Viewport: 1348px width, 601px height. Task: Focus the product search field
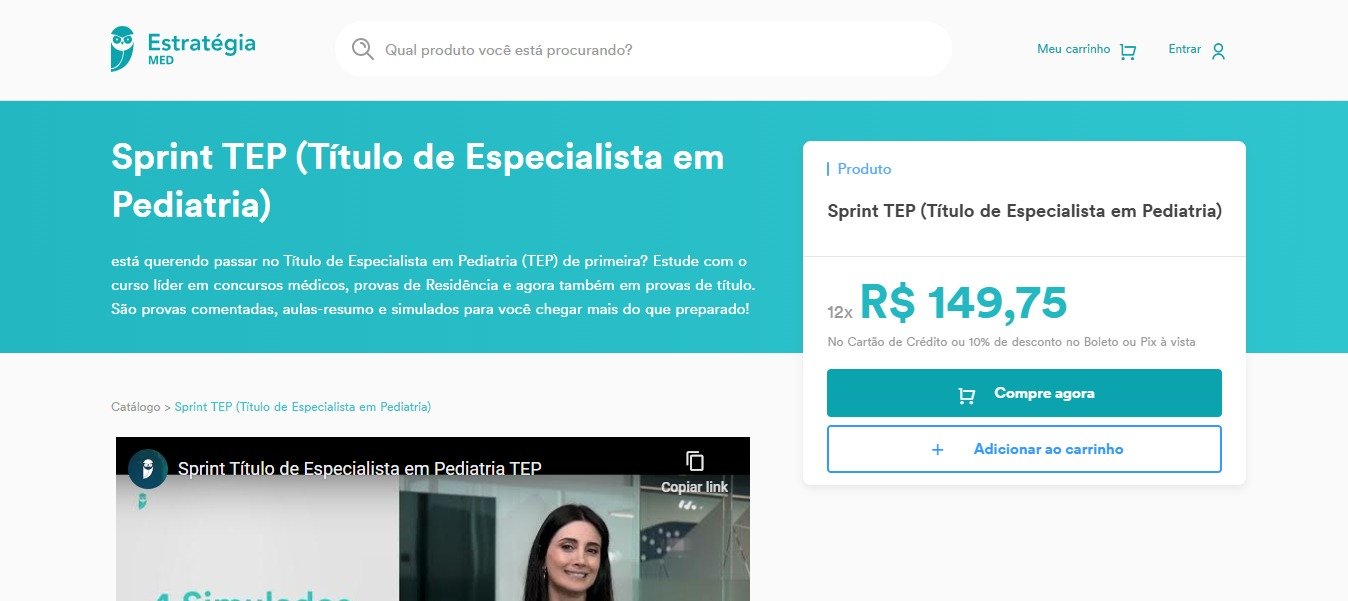(x=643, y=49)
